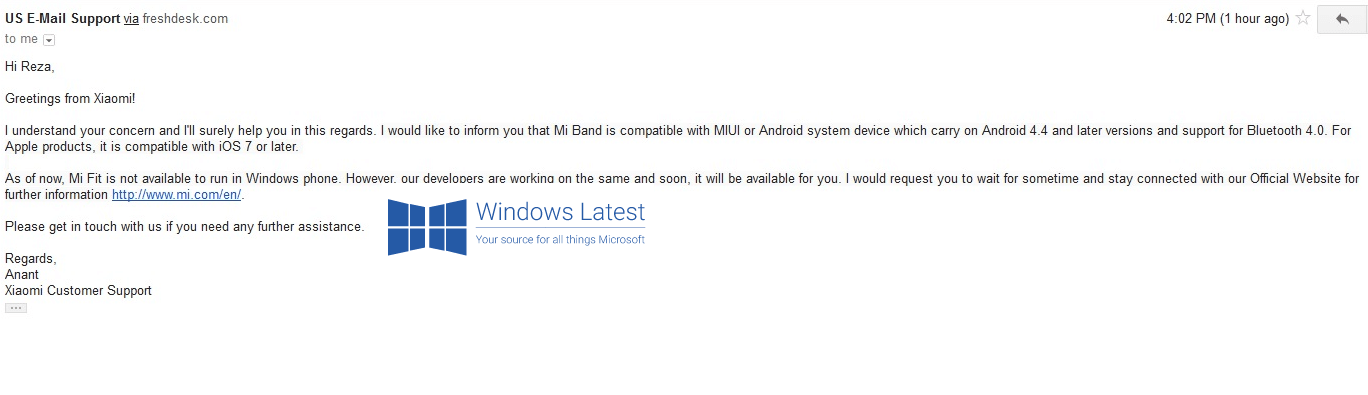The height and width of the screenshot is (395, 1368).
Task: Show trimmed content with the ellipsis button
Action: click(16, 308)
